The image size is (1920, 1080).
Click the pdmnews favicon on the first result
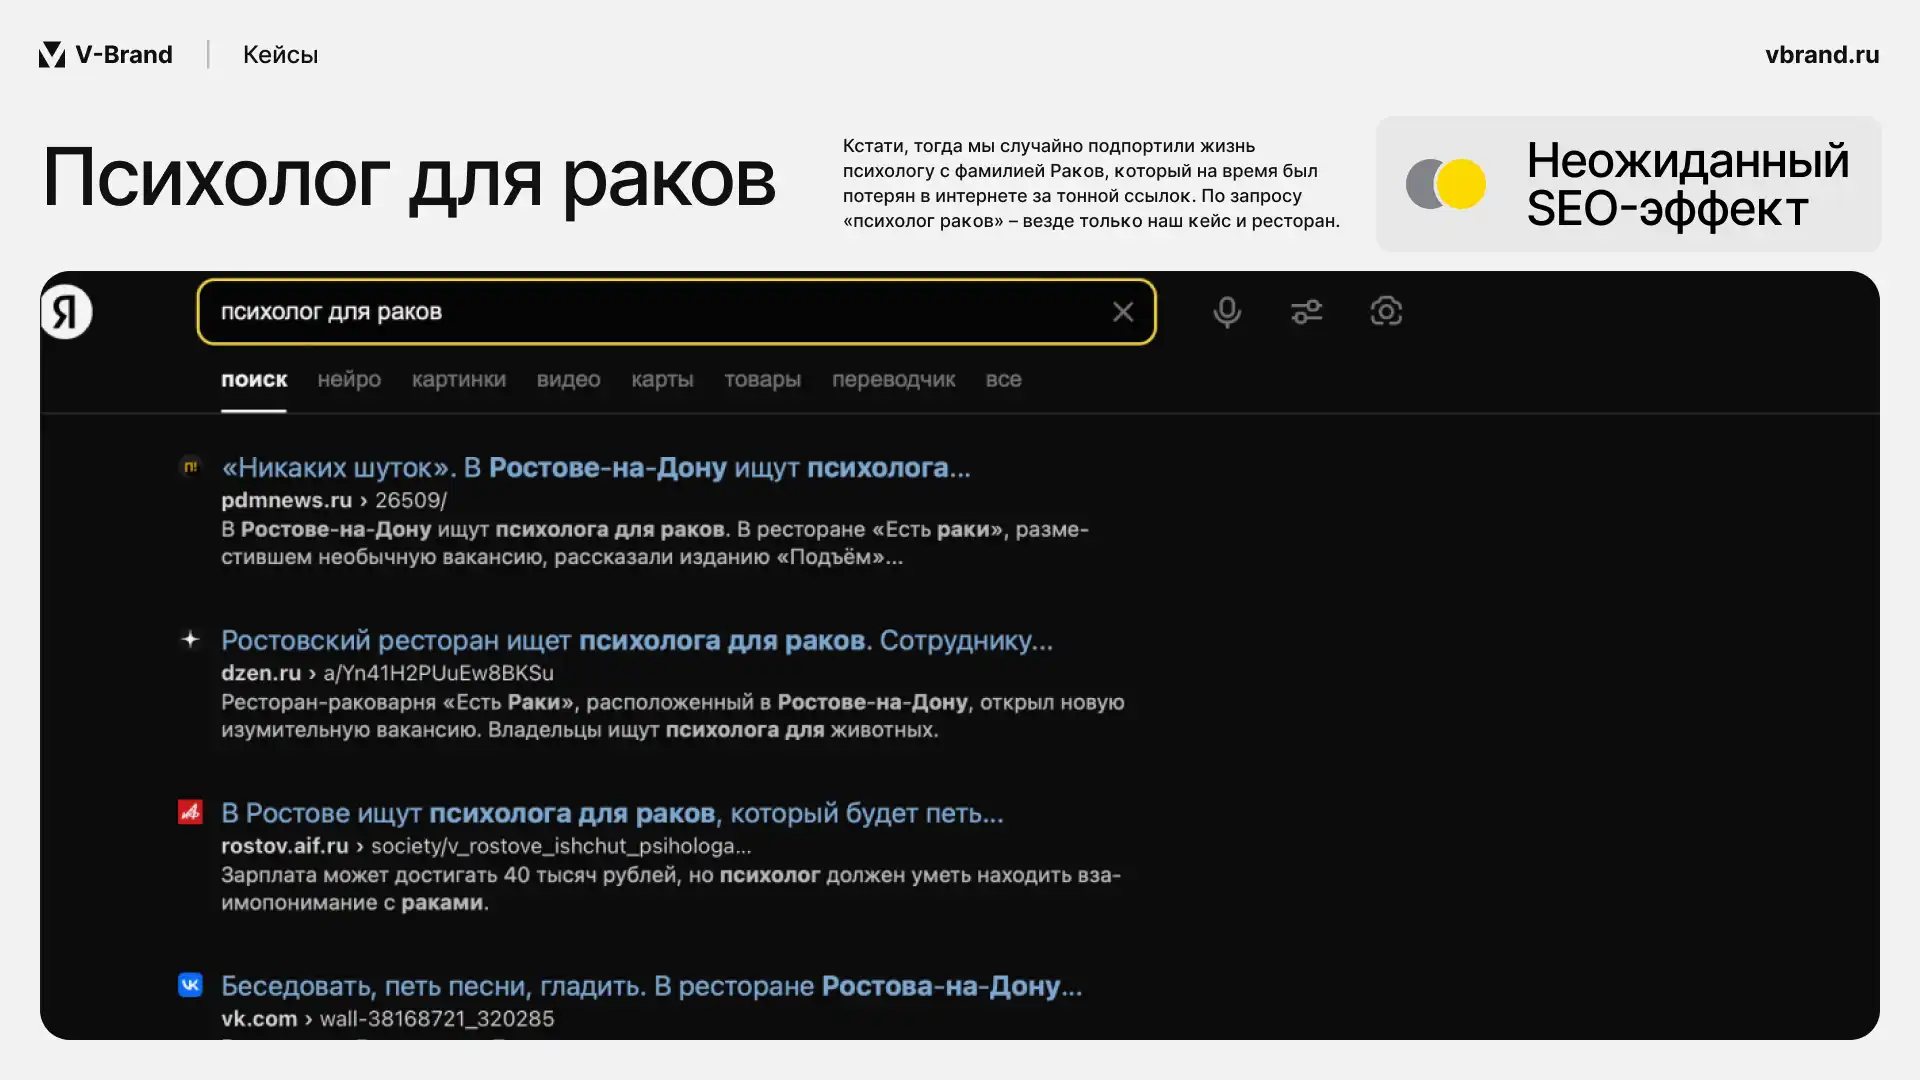pos(190,466)
